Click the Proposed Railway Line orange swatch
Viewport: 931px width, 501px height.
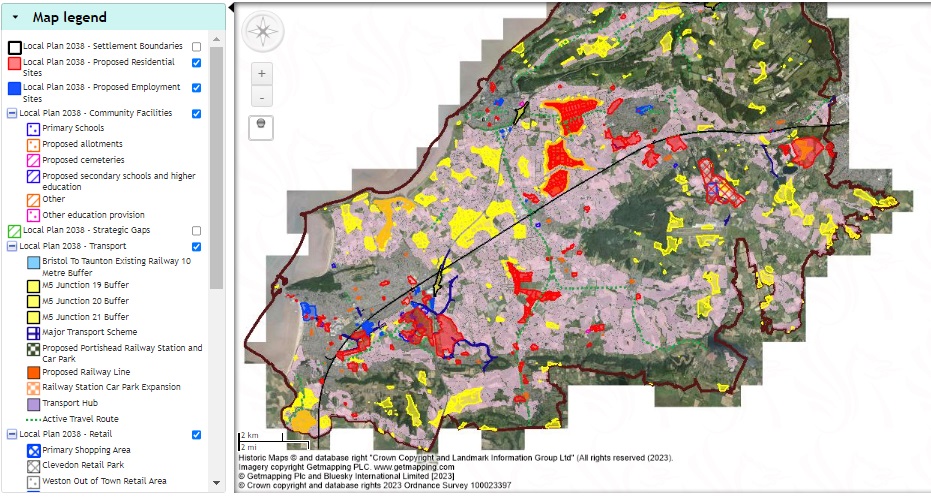[33, 372]
